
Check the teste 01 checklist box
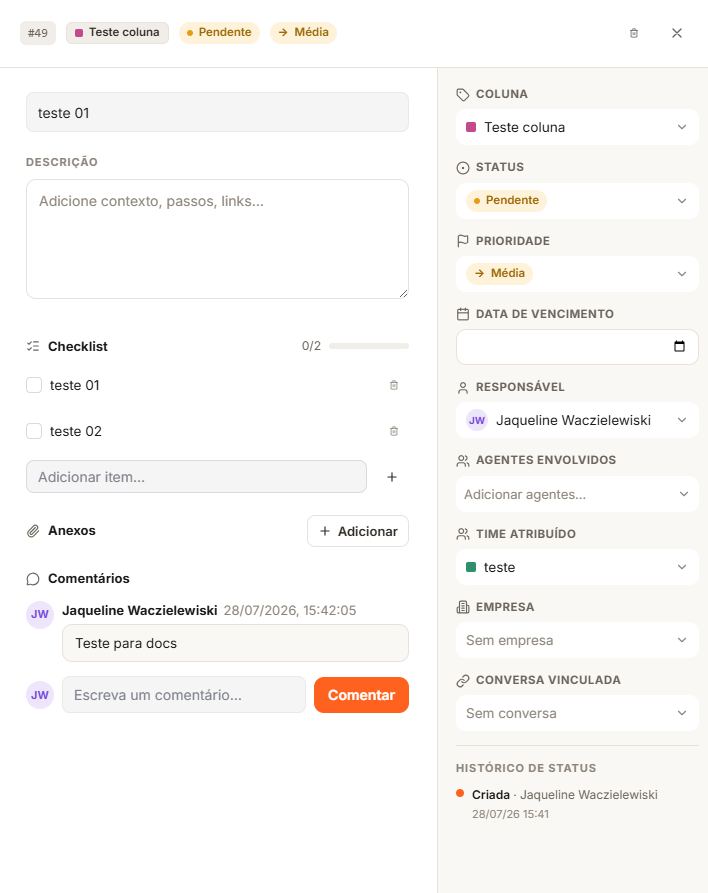34,385
